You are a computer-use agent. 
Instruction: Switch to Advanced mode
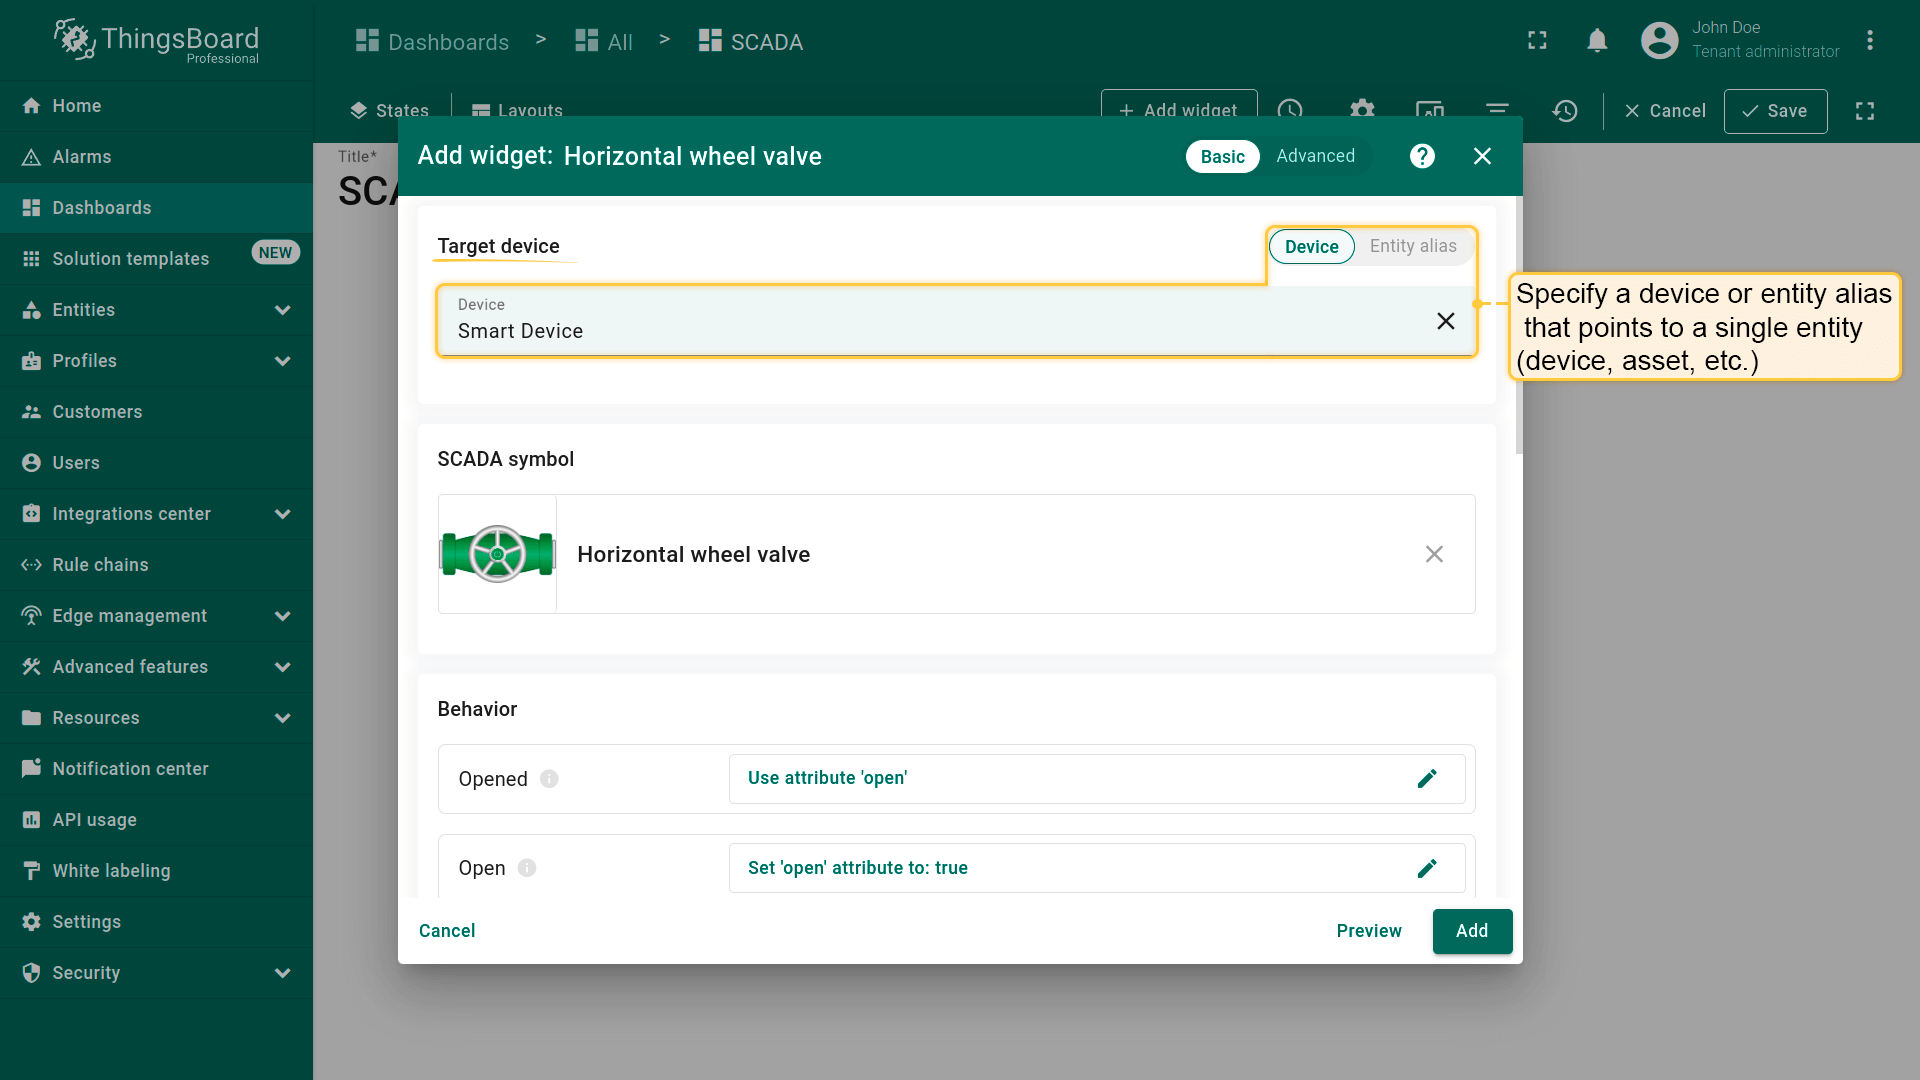click(x=1315, y=156)
